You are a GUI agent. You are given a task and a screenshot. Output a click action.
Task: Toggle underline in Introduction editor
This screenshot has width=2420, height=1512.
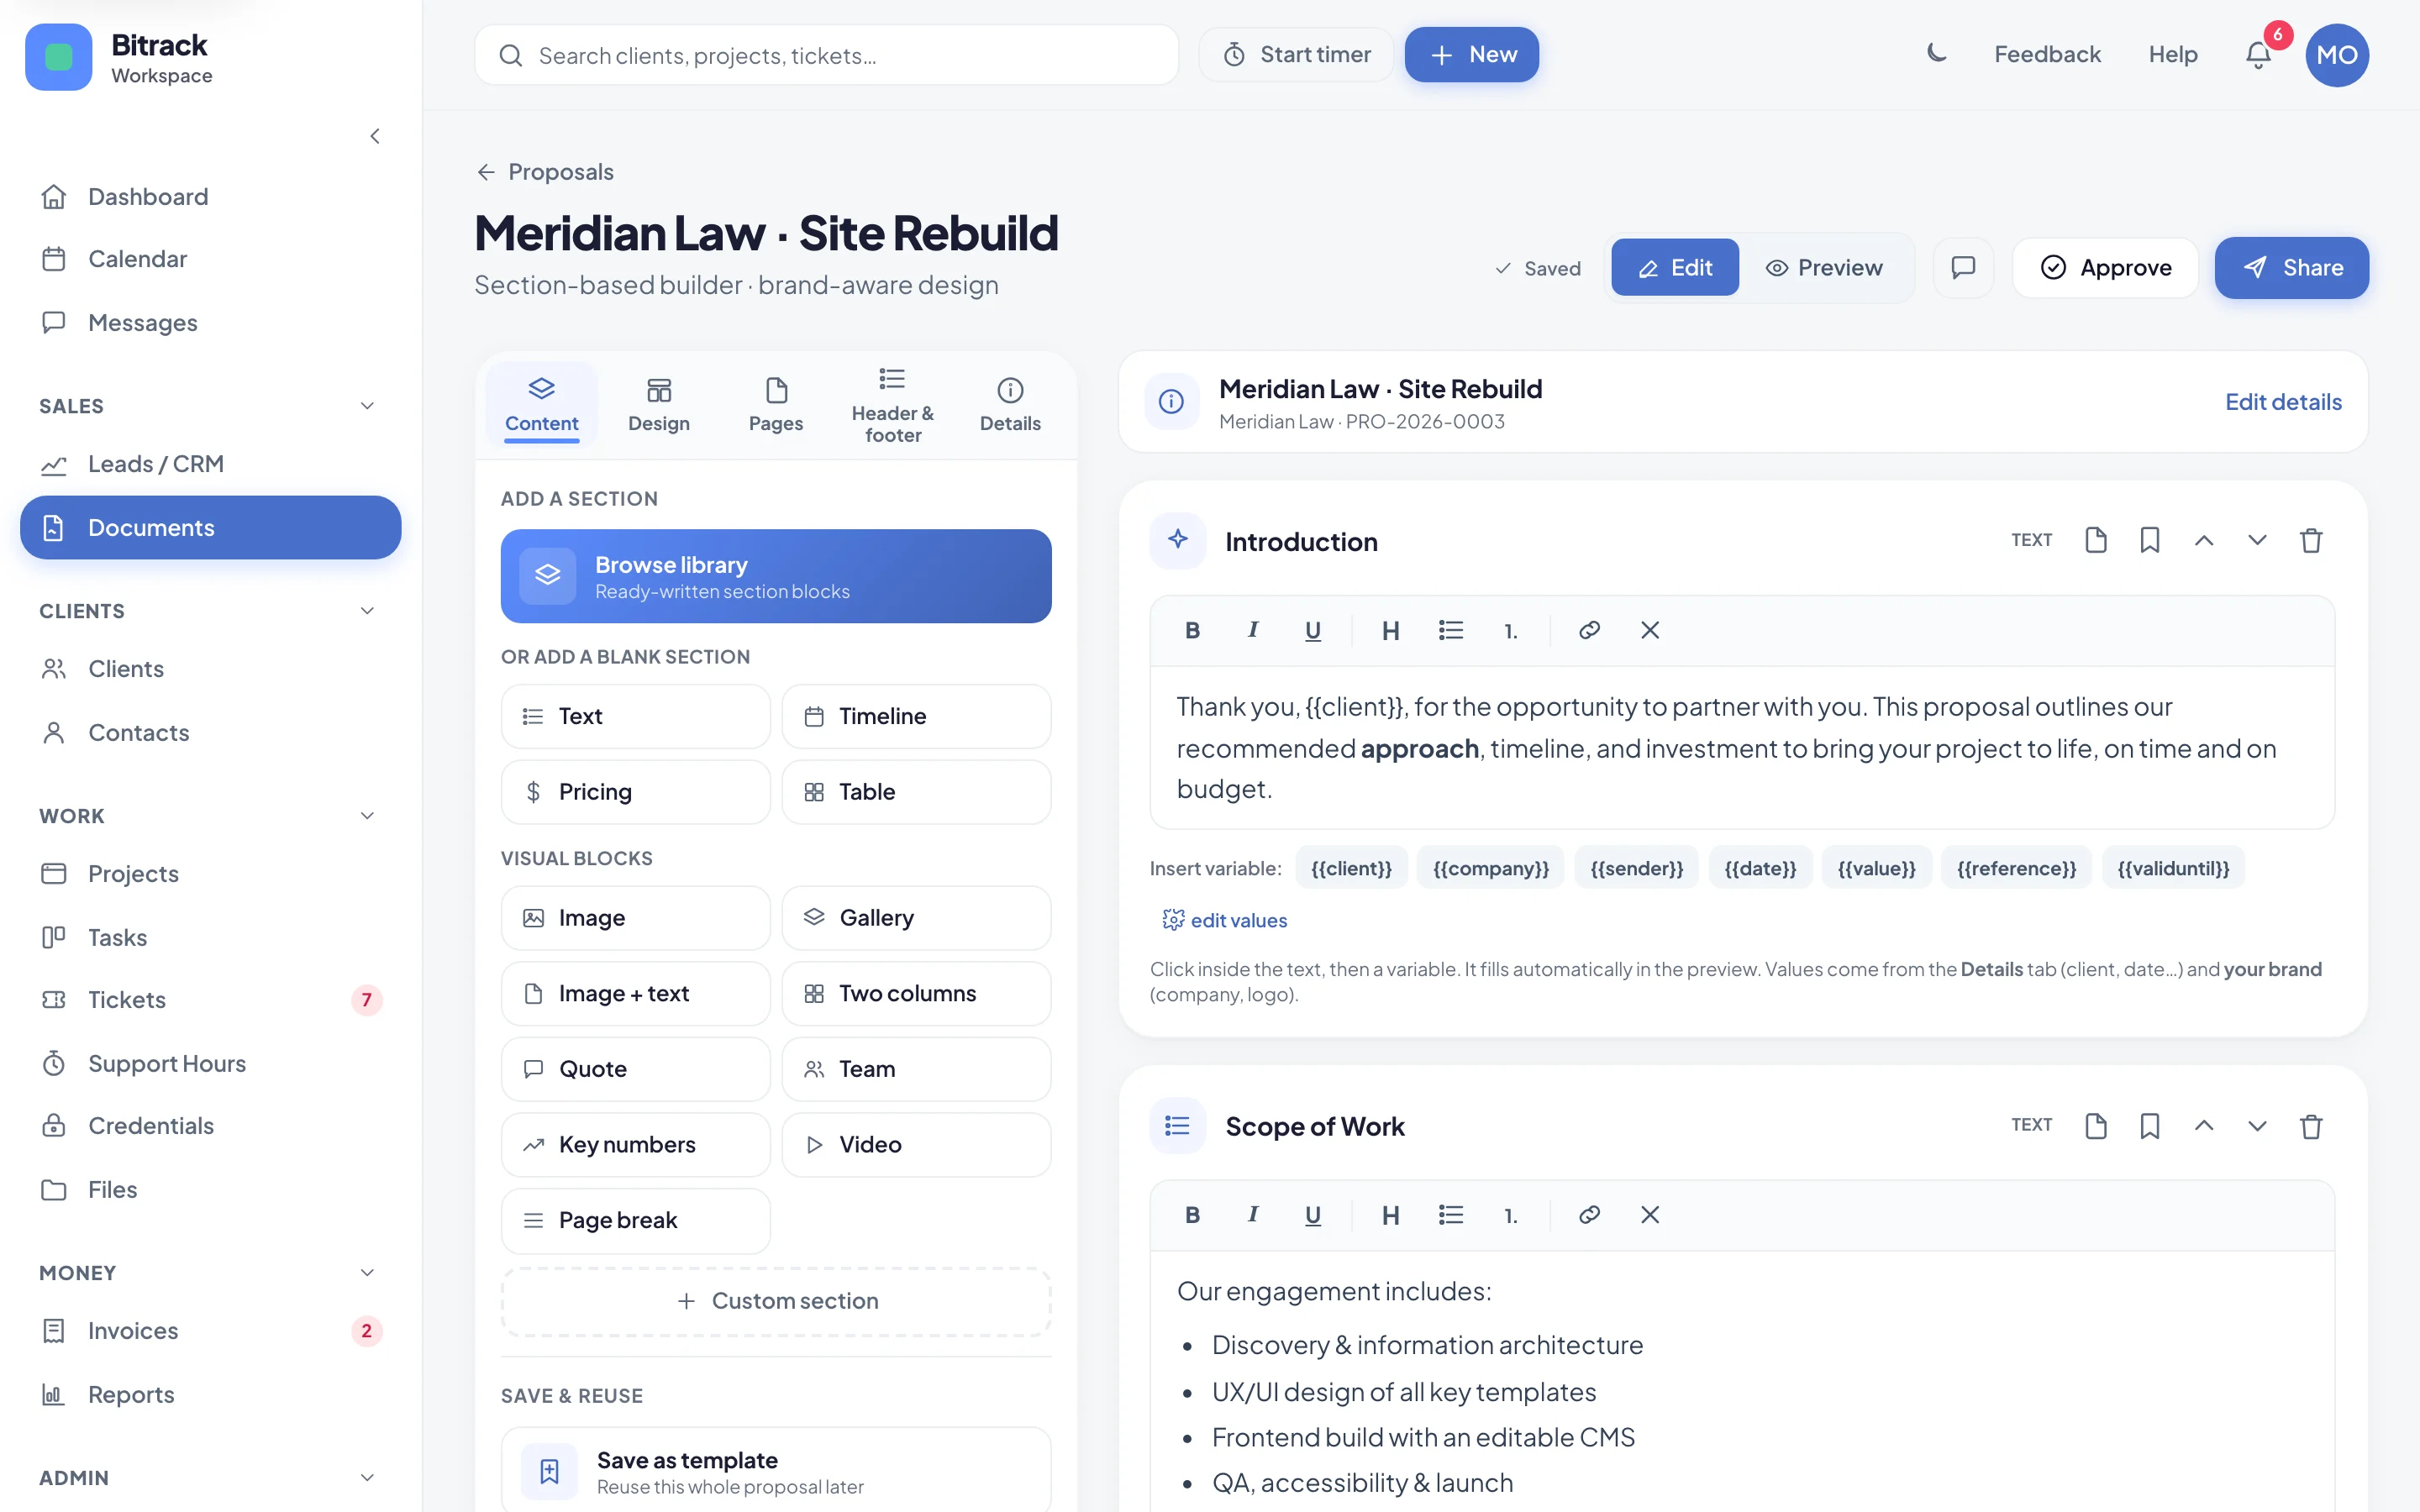(x=1313, y=630)
